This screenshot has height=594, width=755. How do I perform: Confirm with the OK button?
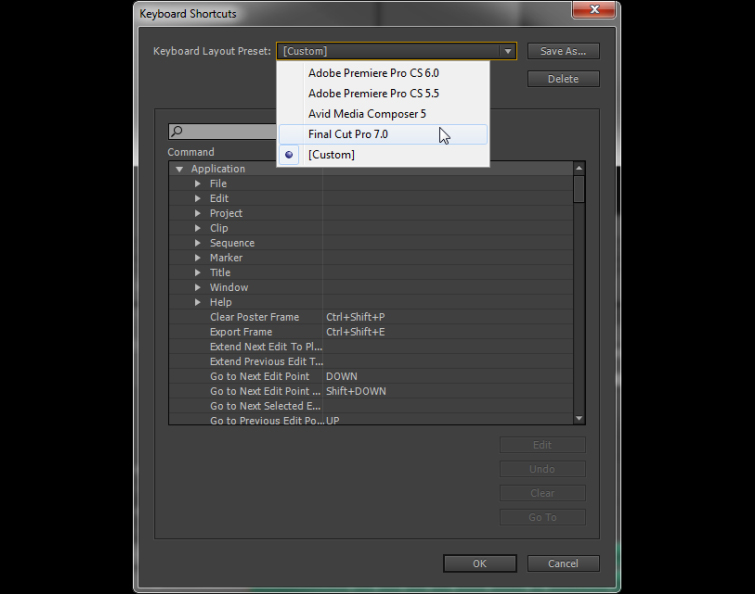(480, 564)
